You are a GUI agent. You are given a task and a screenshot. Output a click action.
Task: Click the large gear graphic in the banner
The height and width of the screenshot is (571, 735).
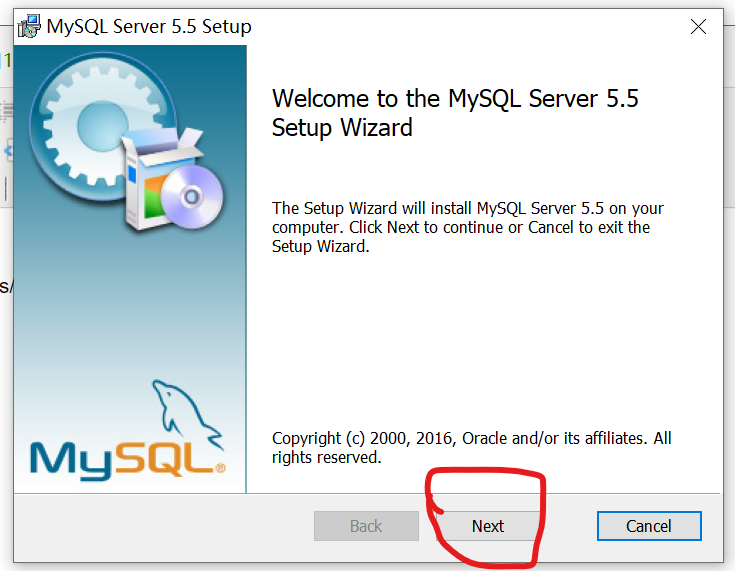click(x=101, y=127)
